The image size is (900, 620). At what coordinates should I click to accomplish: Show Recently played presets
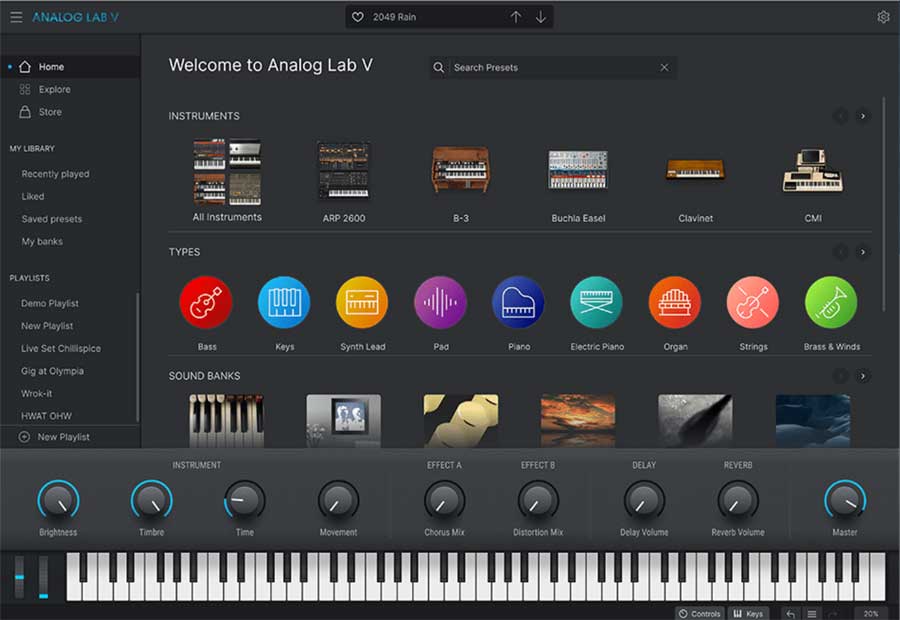click(55, 173)
